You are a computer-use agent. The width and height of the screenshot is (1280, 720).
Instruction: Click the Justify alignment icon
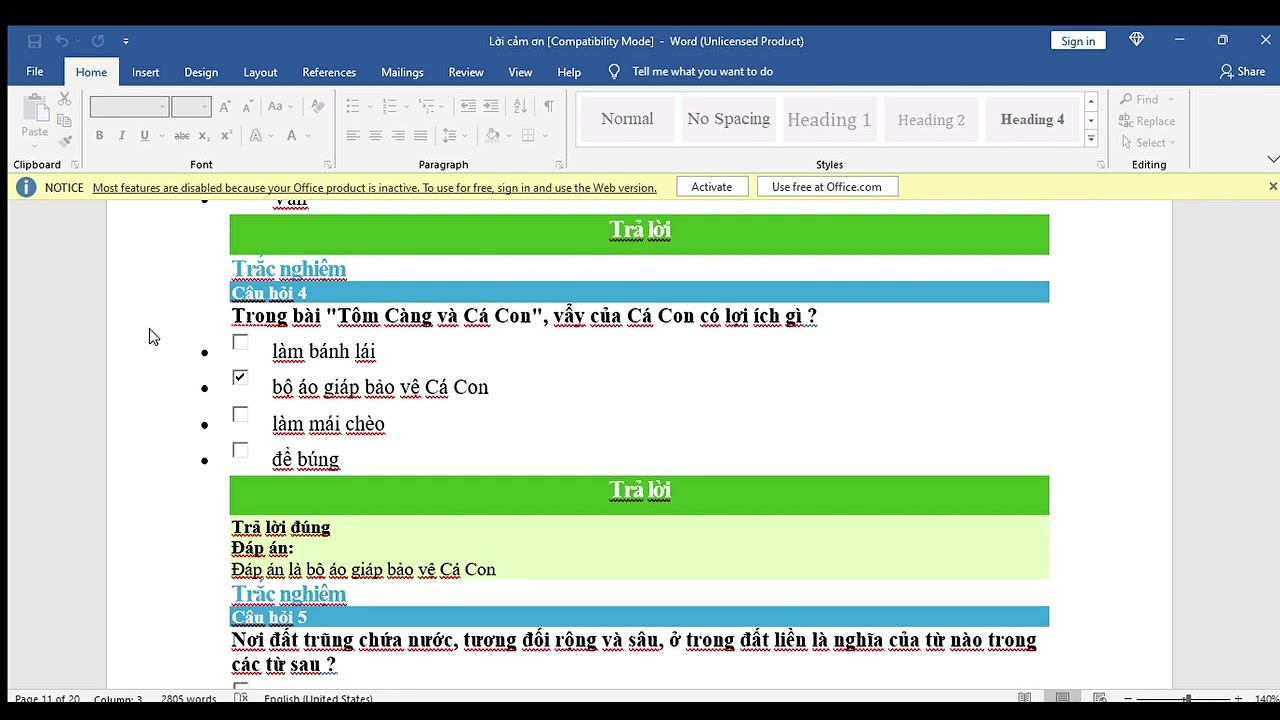point(421,136)
